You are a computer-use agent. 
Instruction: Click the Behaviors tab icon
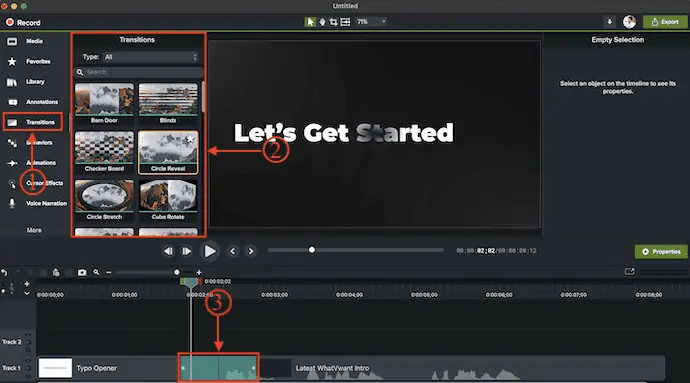(x=12, y=143)
